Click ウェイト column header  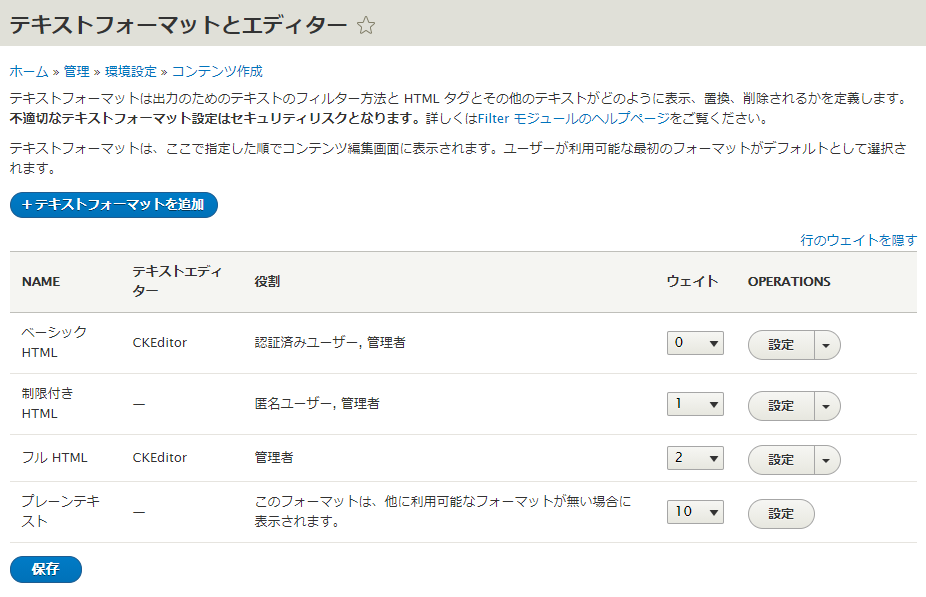pyautogui.click(x=692, y=282)
